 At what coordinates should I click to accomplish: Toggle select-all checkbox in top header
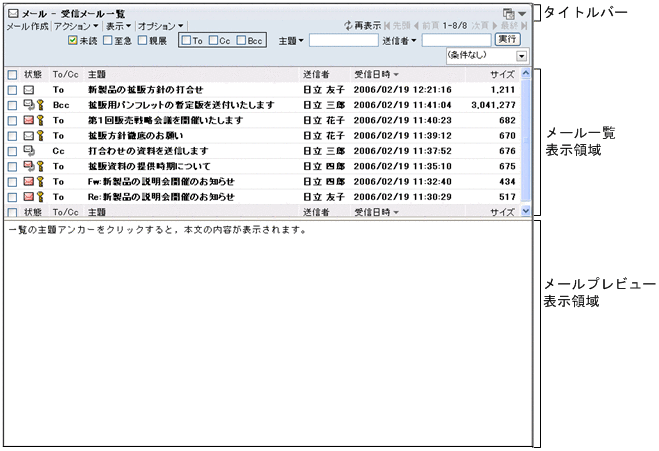pos(12,75)
